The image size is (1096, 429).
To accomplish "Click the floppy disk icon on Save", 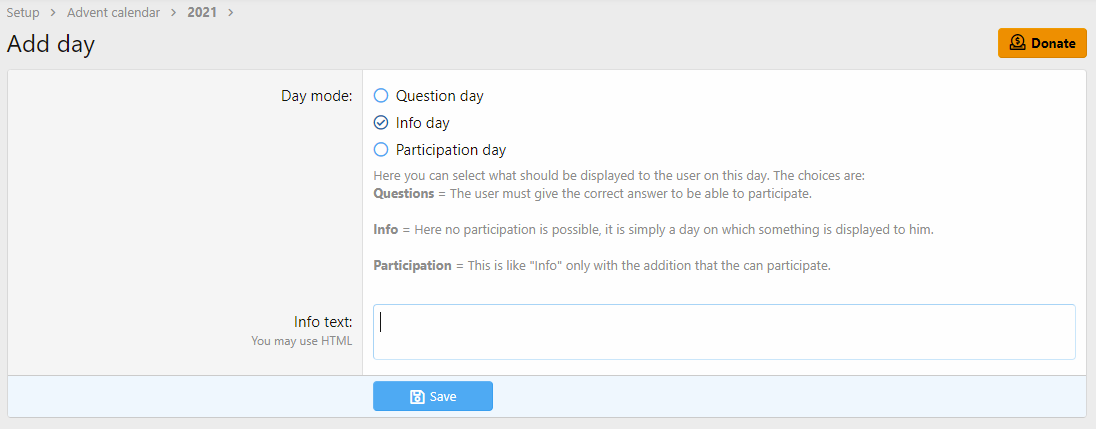I will tap(417, 397).
